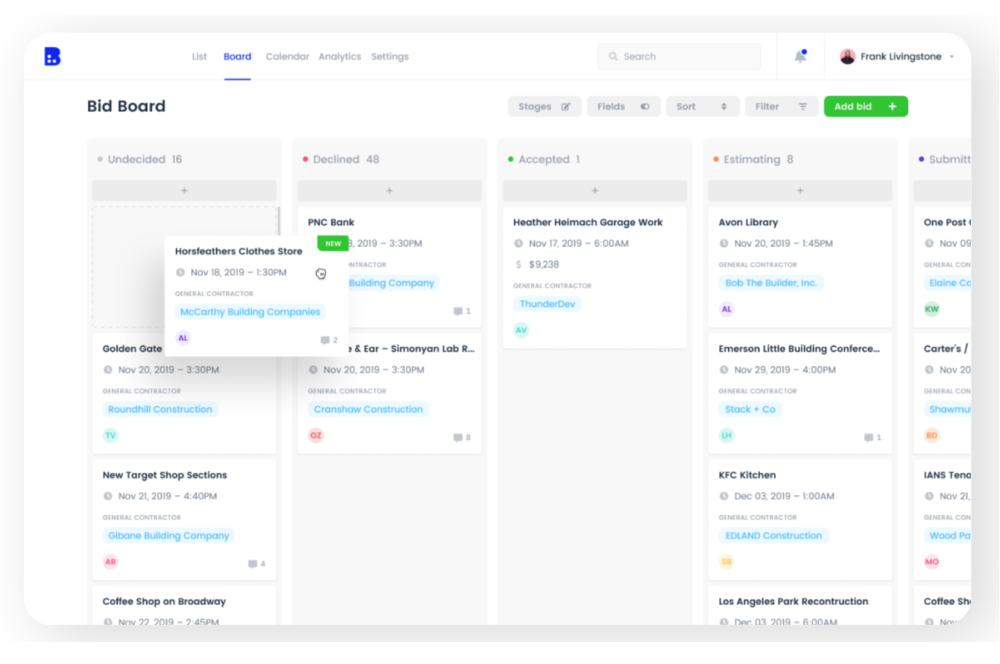Click the Gilbane Building Company tag
This screenshot has height=664, width=1000.
point(168,536)
